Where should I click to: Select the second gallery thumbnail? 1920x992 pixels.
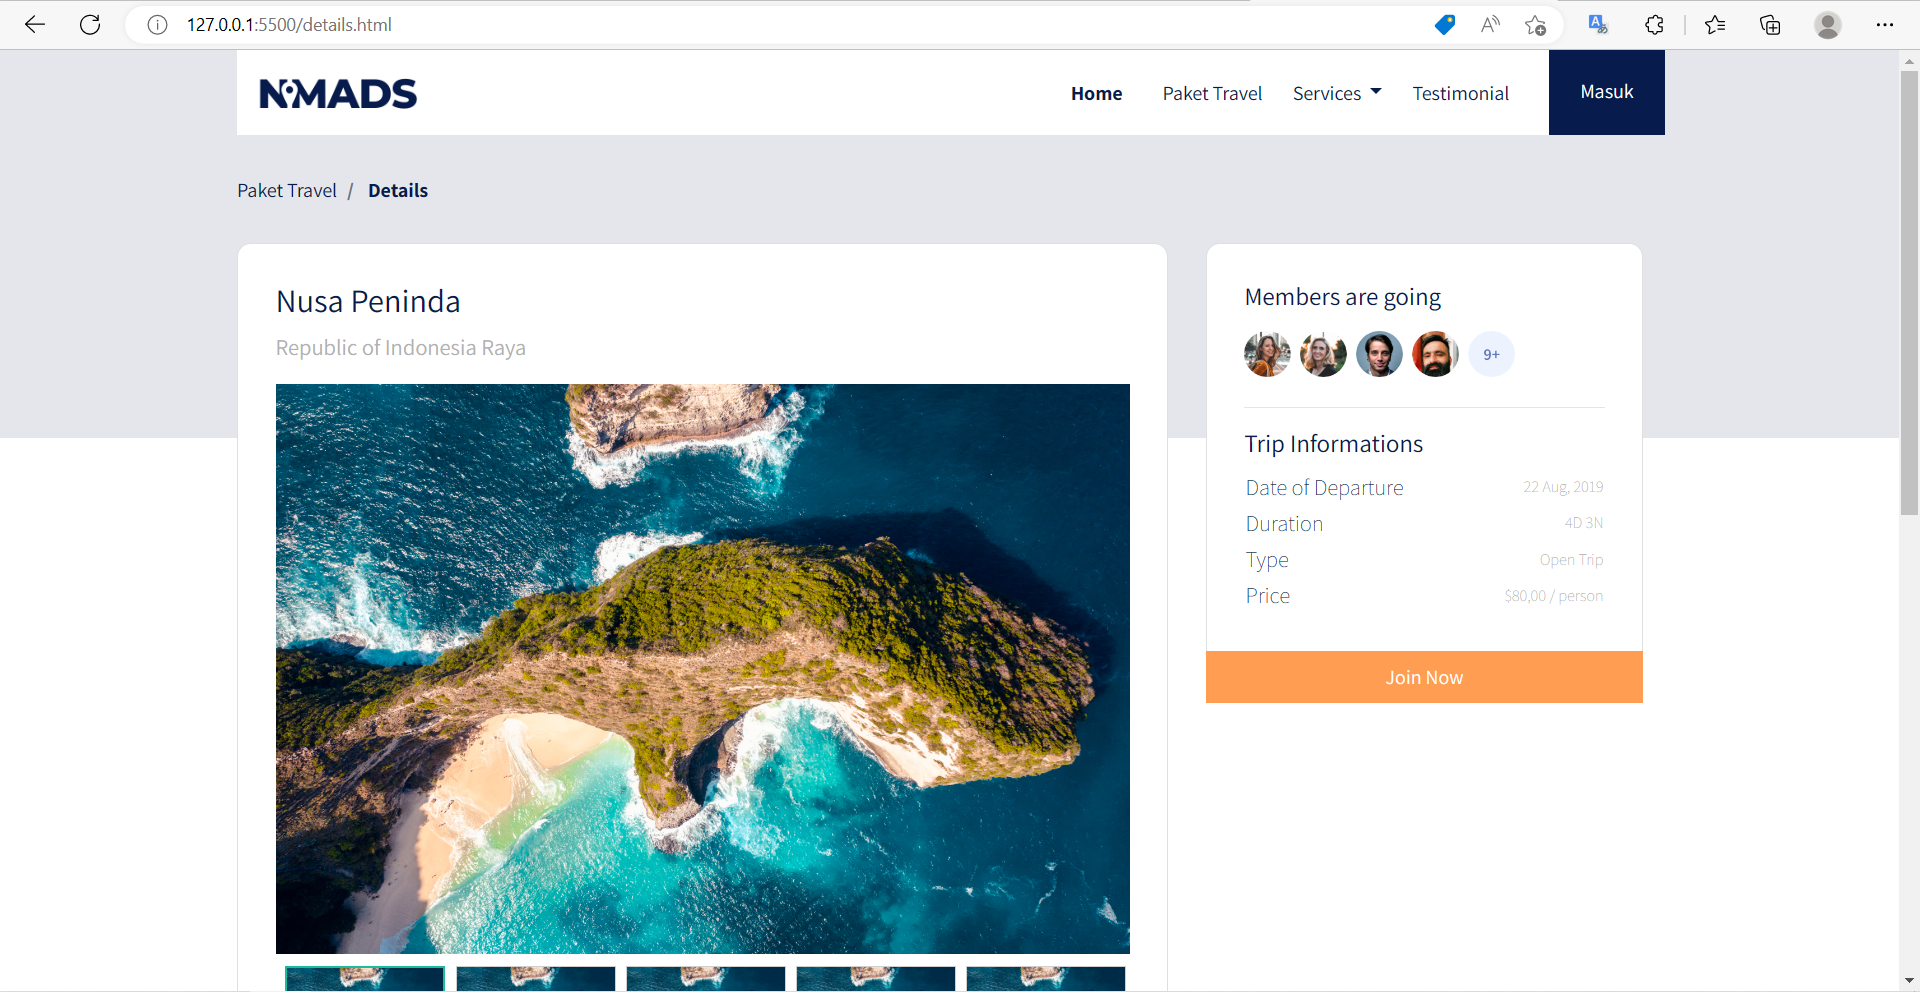click(x=536, y=978)
